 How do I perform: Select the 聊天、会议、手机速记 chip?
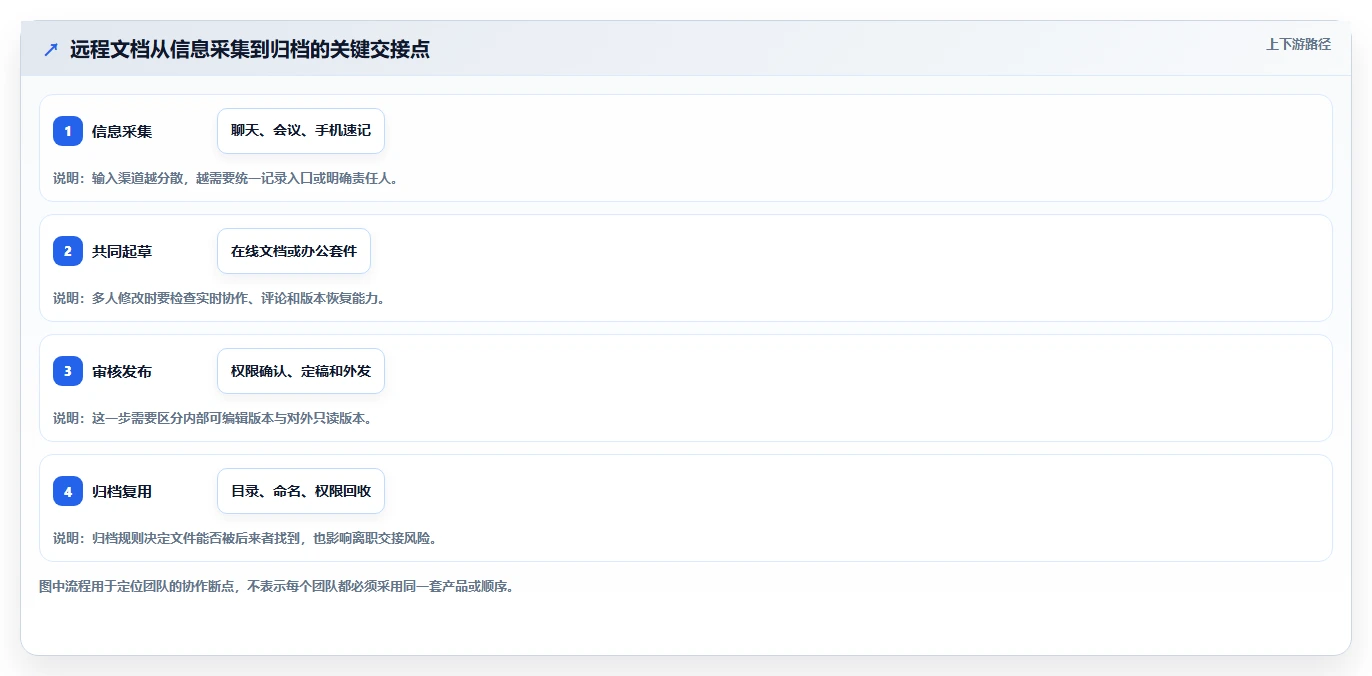pyautogui.click(x=301, y=131)
